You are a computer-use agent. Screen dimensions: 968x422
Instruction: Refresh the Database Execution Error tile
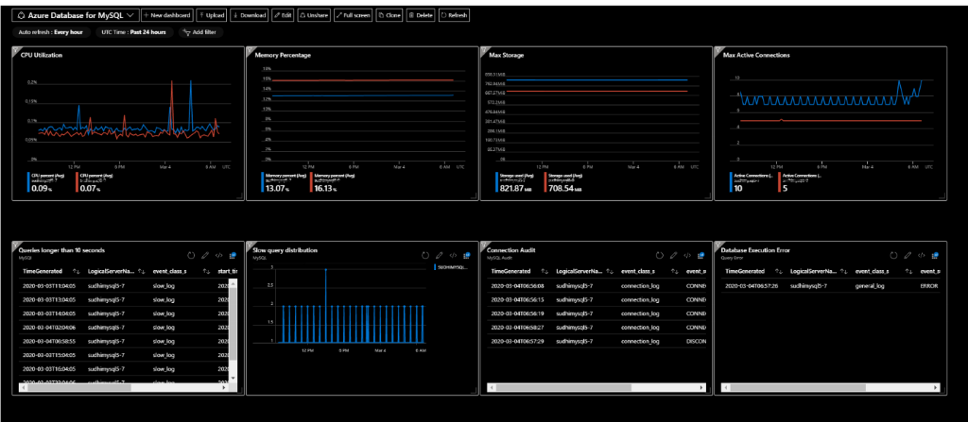pos(893,255)
